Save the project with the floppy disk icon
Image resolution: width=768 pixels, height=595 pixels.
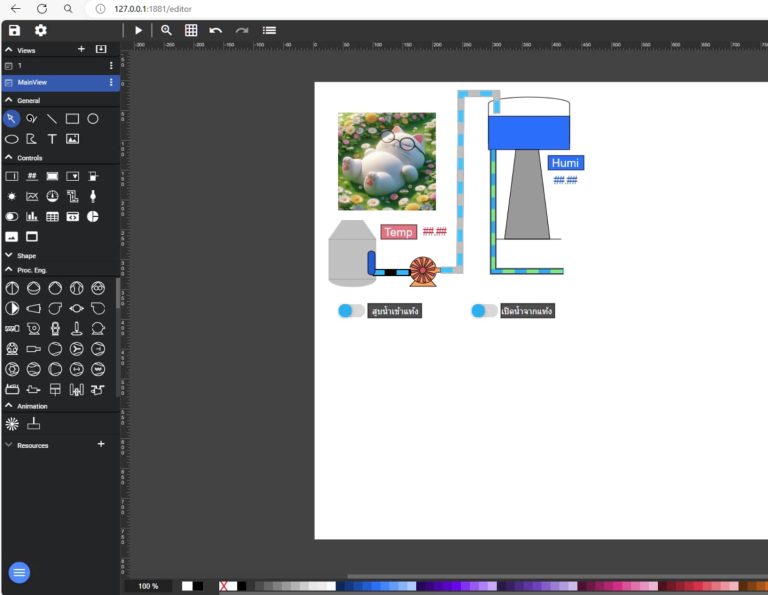[14, 31]
